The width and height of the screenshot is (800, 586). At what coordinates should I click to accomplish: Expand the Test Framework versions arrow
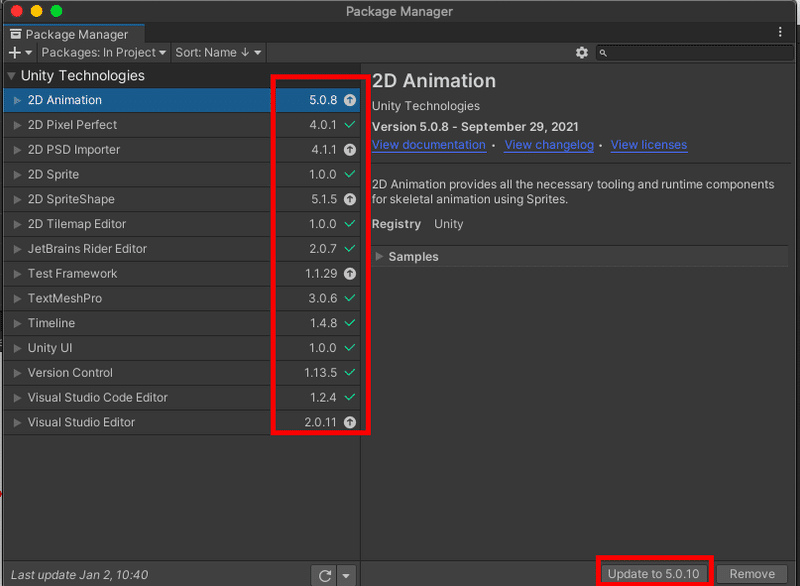pyautogui.click(x=17, y=274)
